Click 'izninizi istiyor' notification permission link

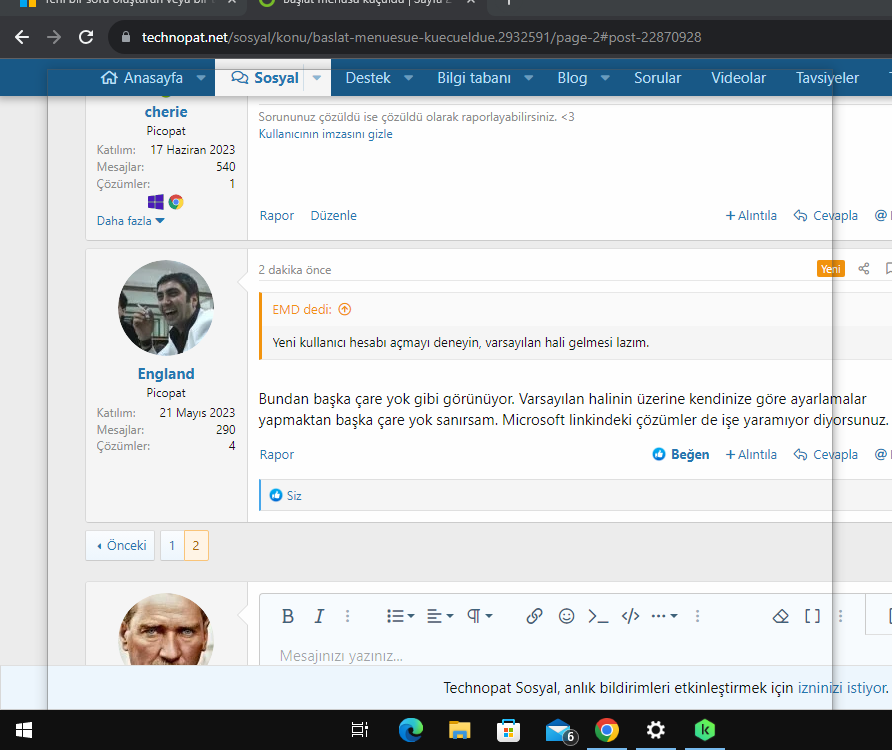tap(842, 688)
